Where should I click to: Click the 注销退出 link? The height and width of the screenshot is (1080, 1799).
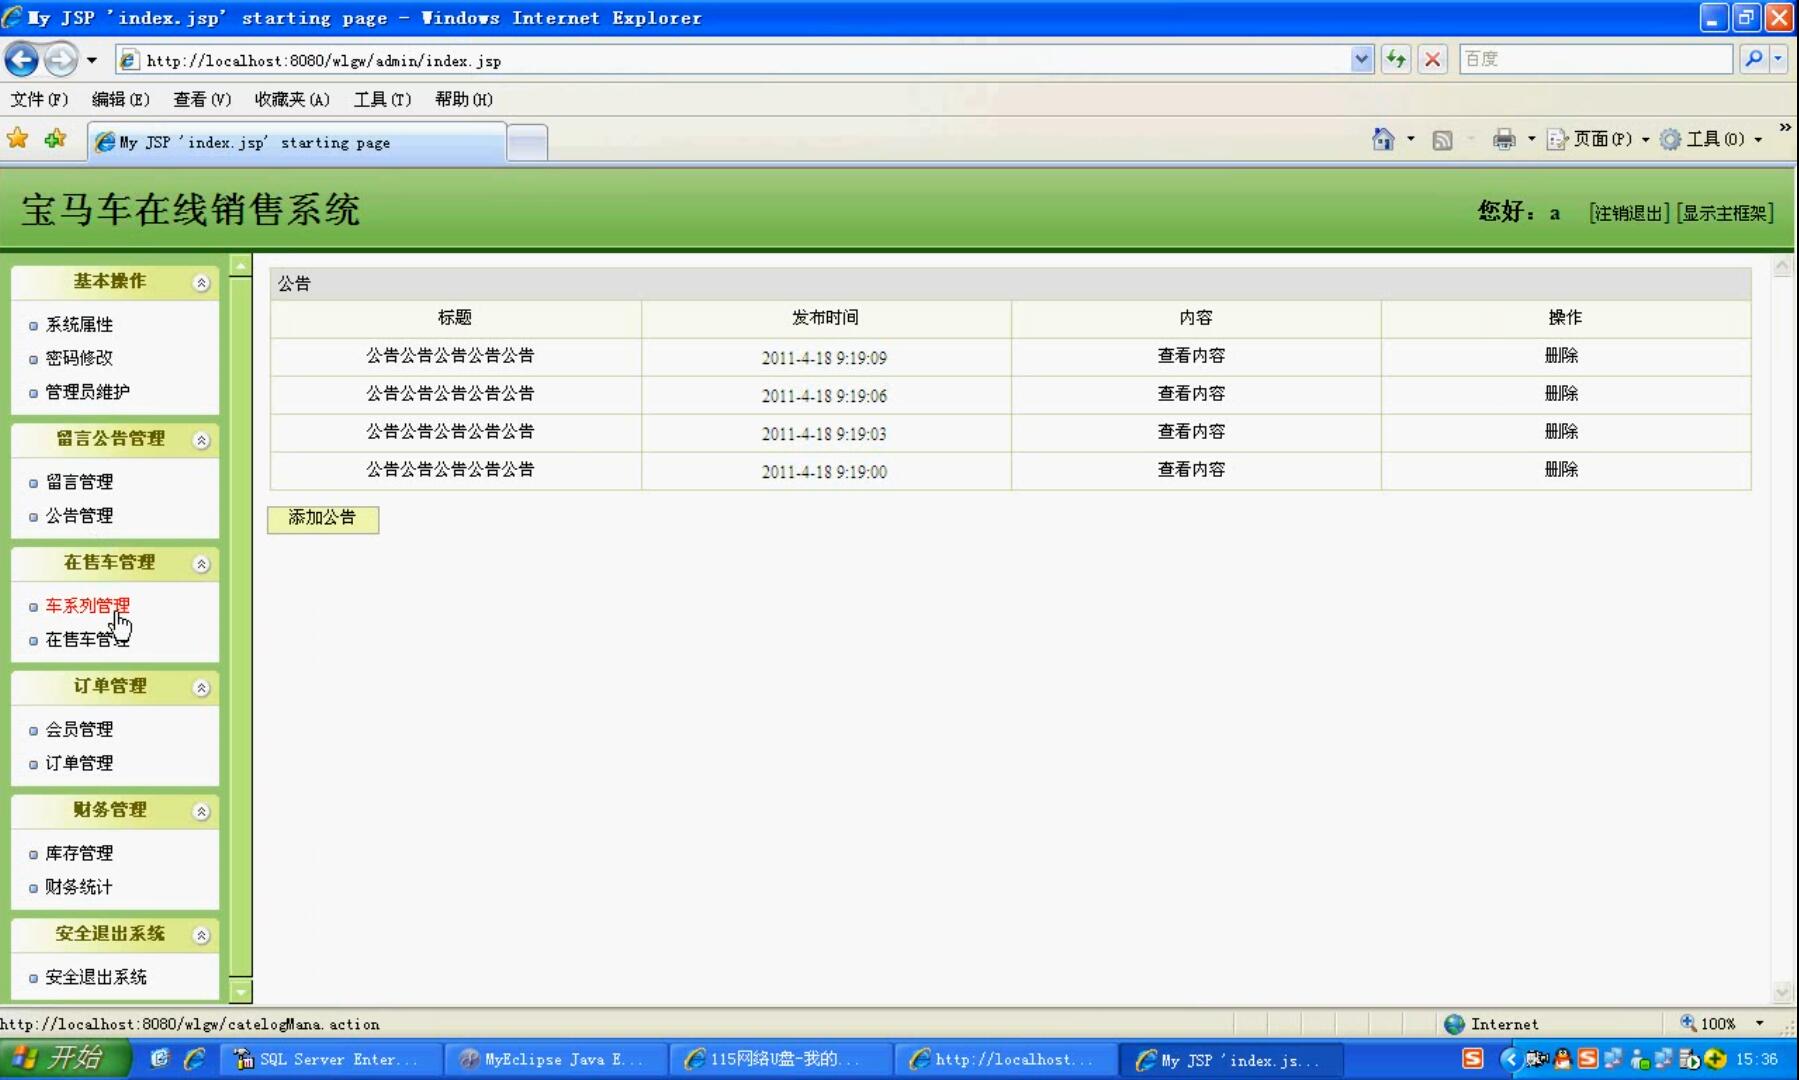pos(1629,213)
